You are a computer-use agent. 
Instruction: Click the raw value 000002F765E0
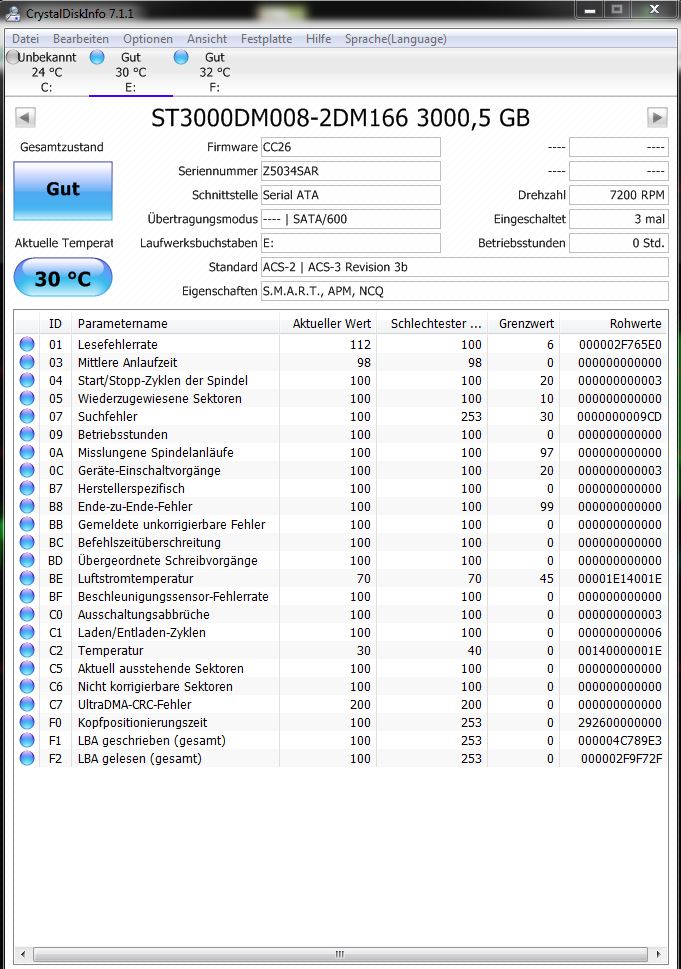620,344
